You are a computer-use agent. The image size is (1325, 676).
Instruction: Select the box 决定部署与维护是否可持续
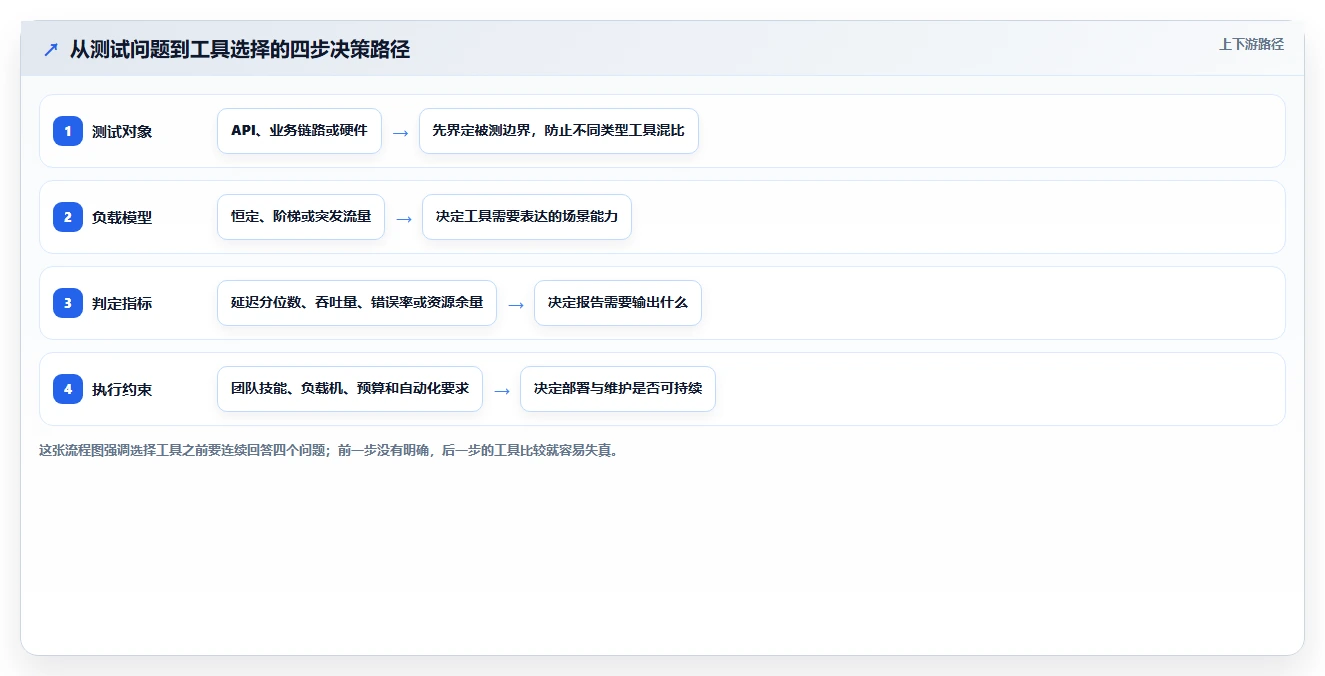(x=618, y=389)
